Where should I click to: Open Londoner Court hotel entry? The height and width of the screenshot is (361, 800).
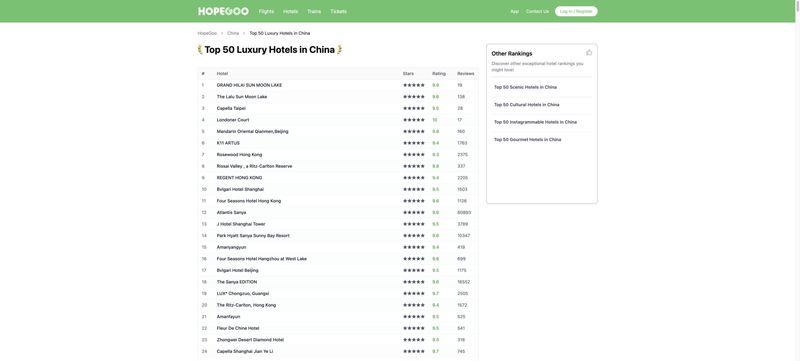coord(233,120)
